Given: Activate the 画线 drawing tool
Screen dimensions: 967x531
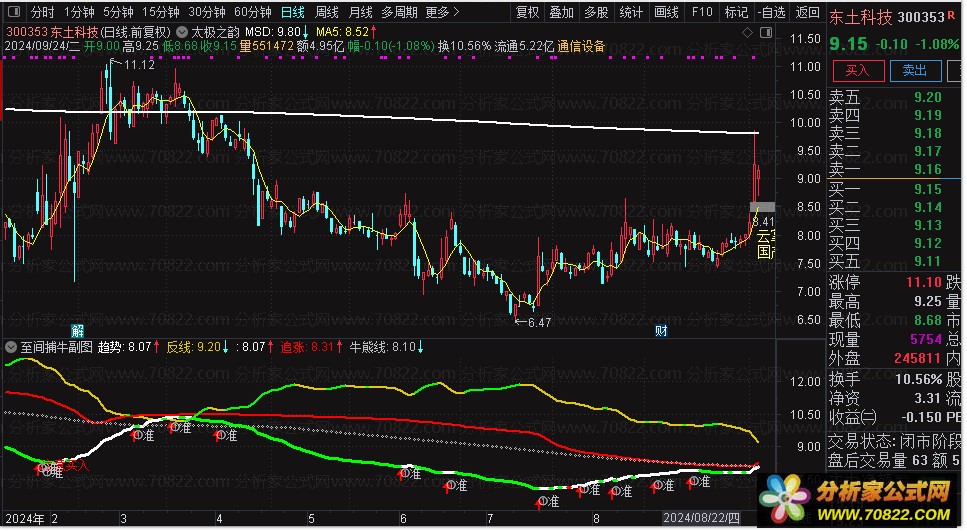Looking at the screenshot, I should (x=666, y=12).
